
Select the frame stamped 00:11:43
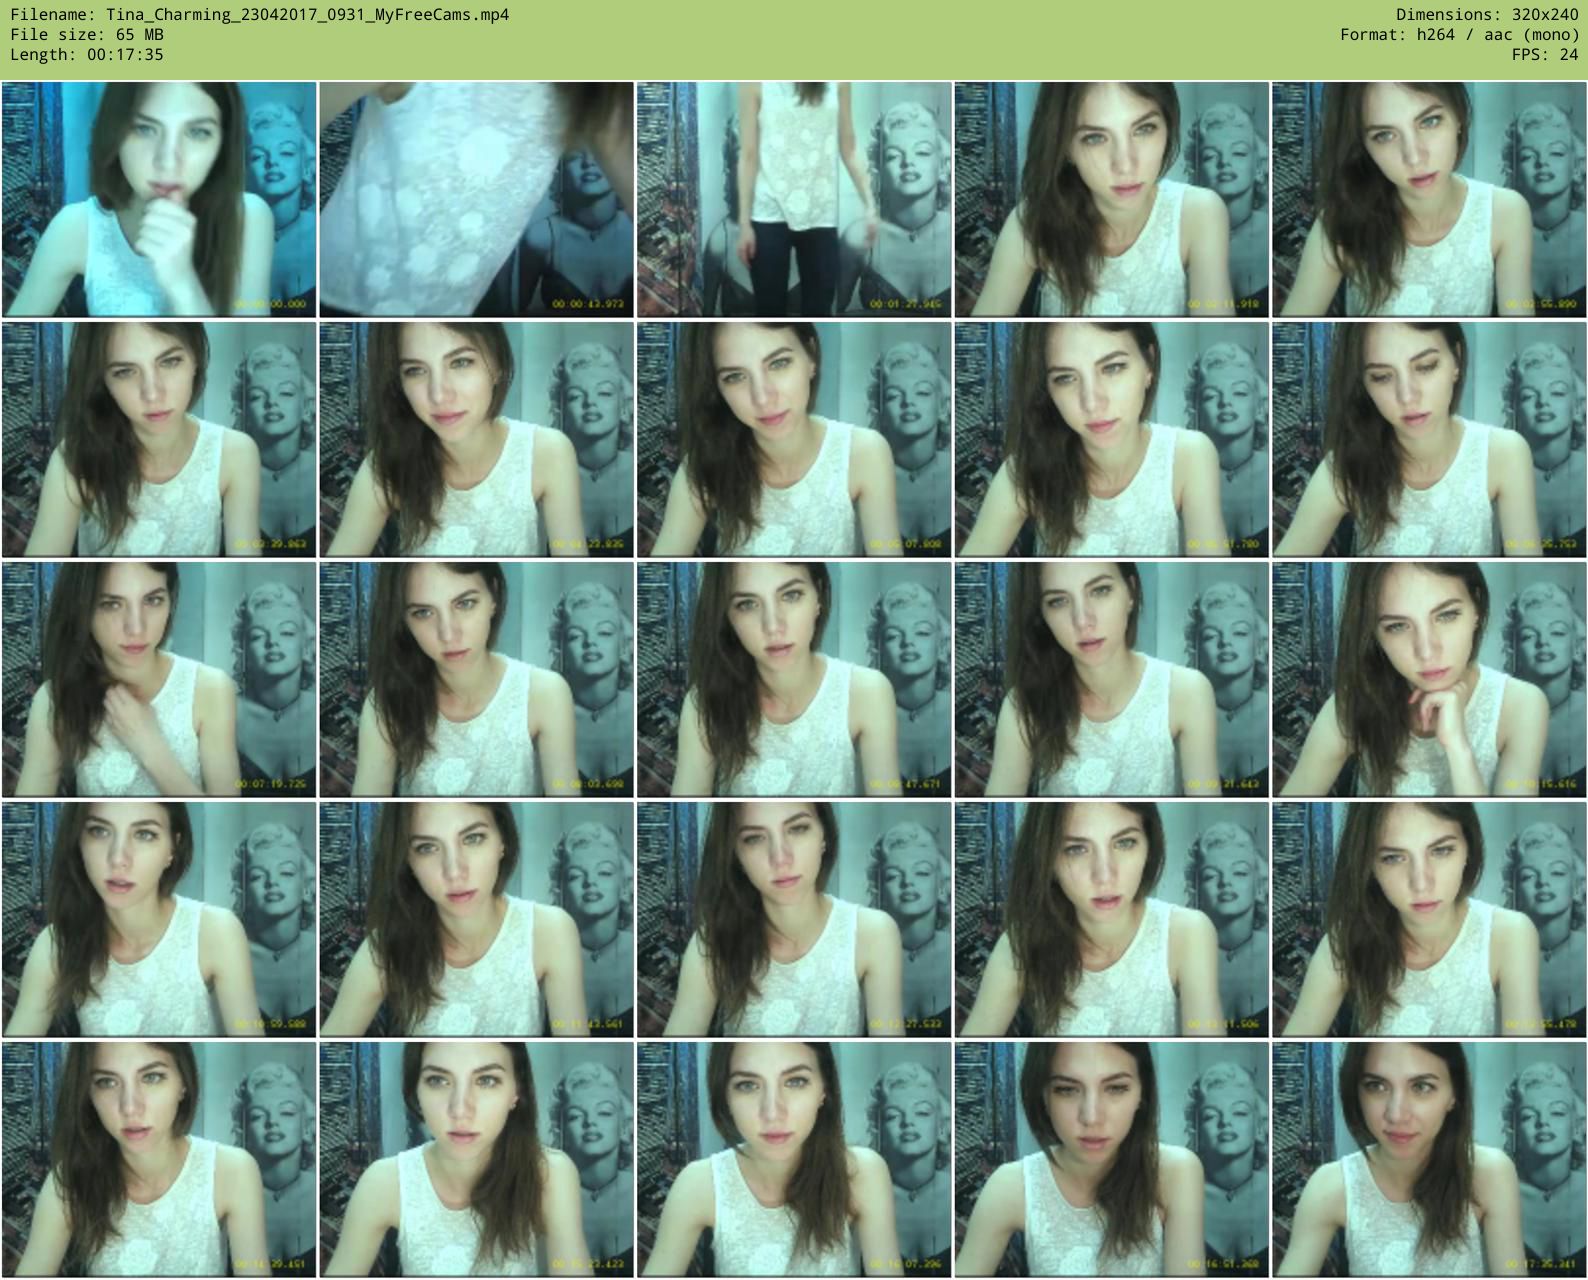click(476, 919)
